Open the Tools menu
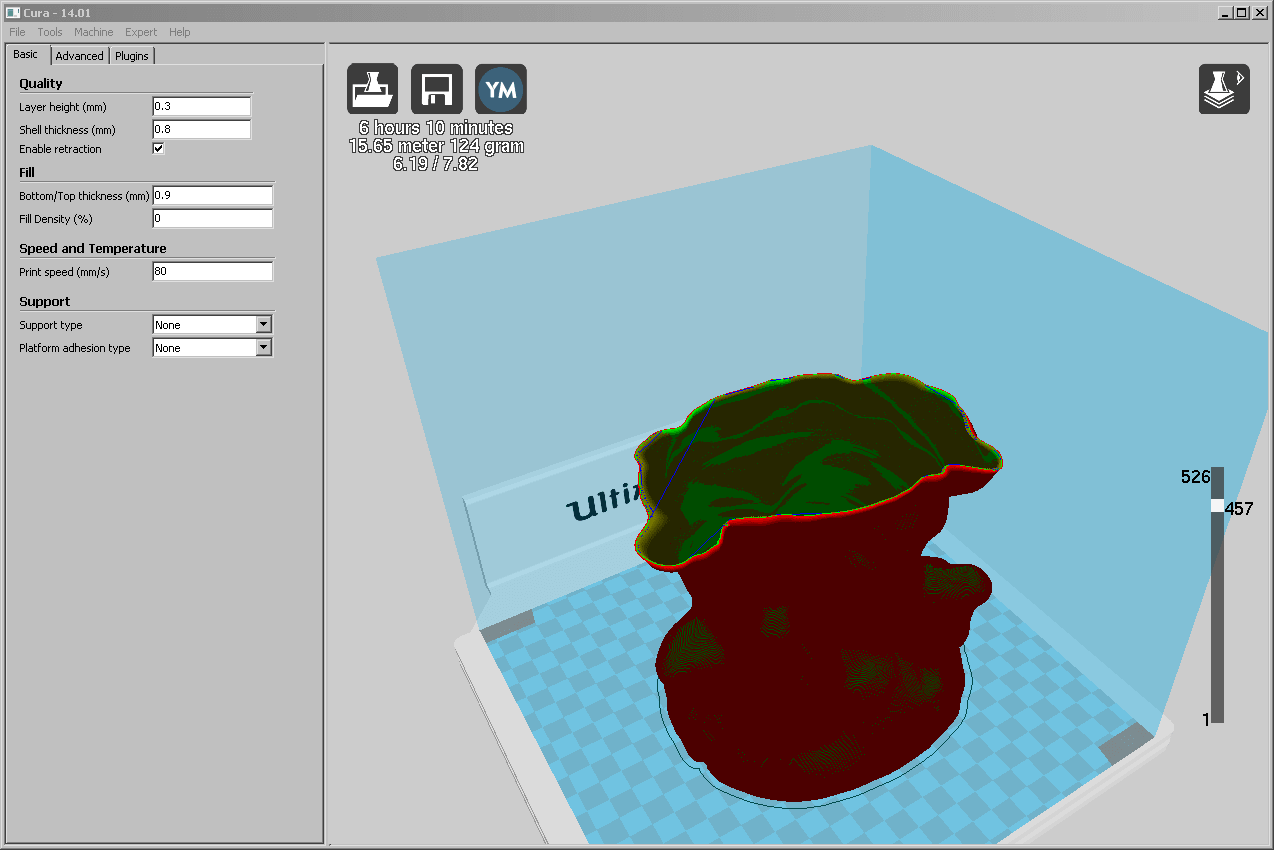This screenshot has width=1274, height=850. 50,32
